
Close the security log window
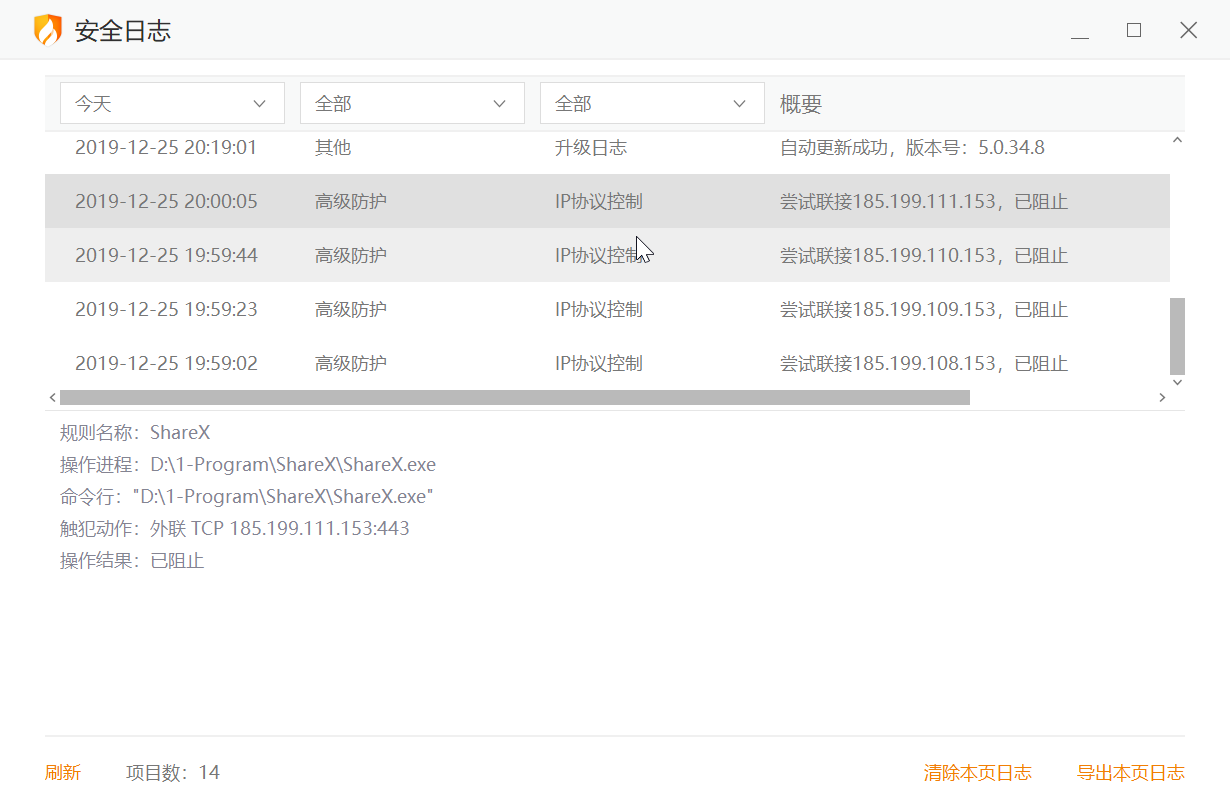click(x=1188, y=30)
